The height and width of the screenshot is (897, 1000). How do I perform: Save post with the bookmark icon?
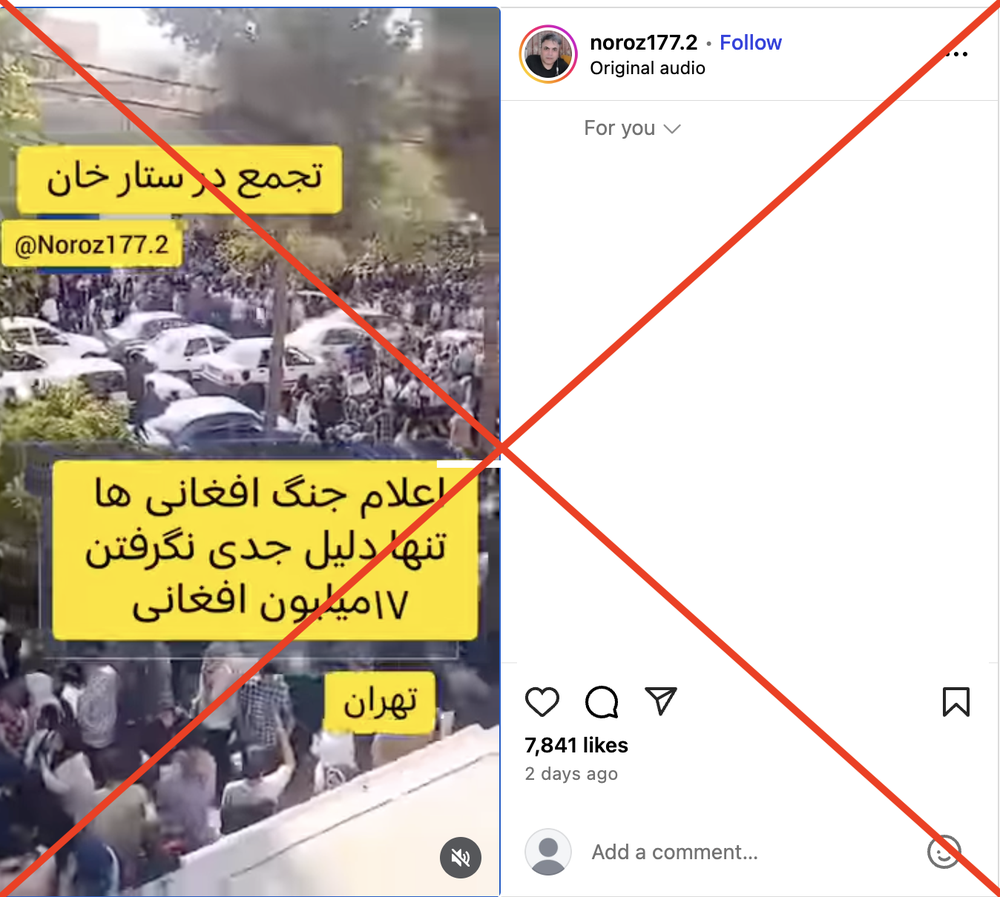tap(956, 702)
